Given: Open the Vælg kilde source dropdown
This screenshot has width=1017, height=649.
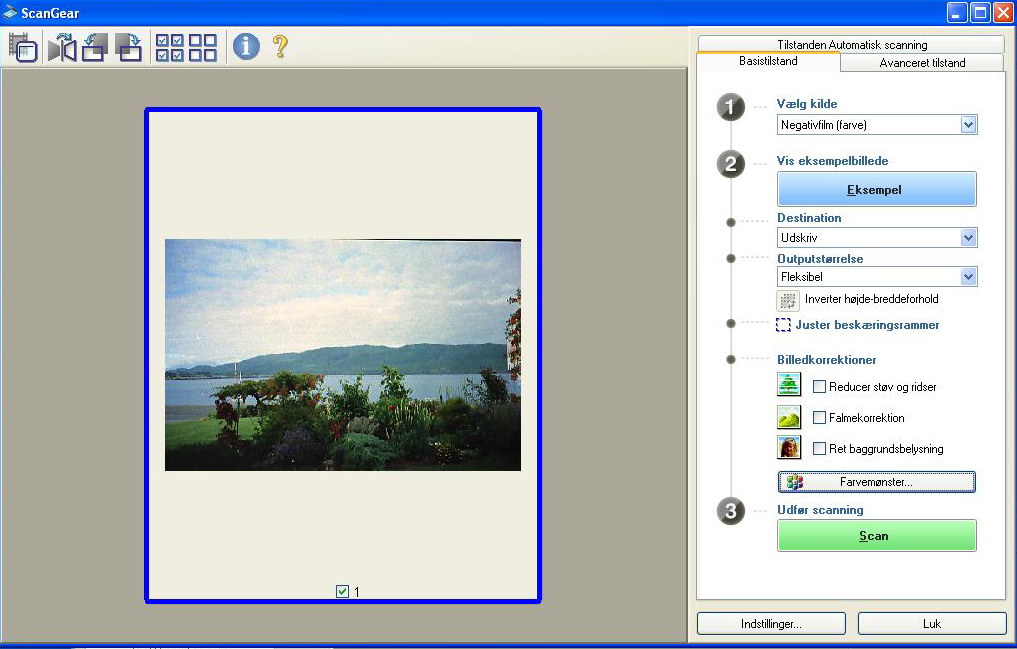Looking at the screenshot, I should [967, 125].
